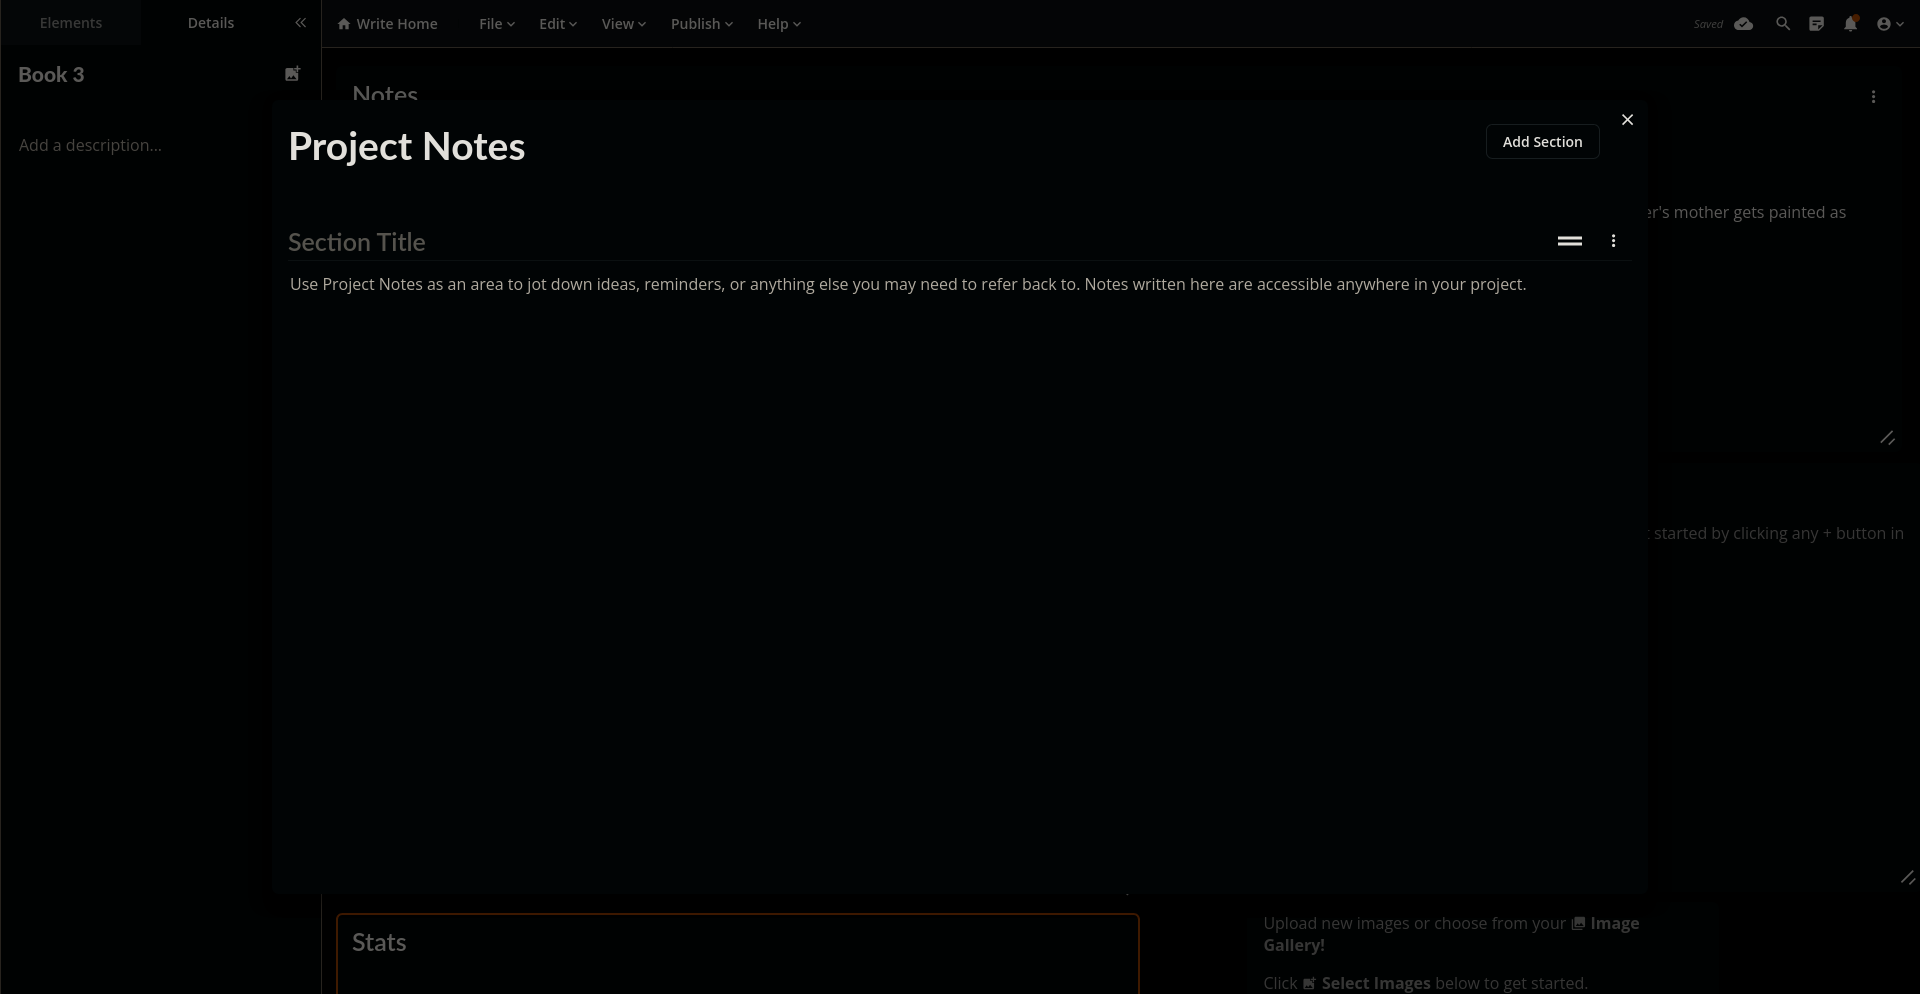Click the Add Section button
This screenshot has width=1920, height=994.
(x=1541, y=142)
